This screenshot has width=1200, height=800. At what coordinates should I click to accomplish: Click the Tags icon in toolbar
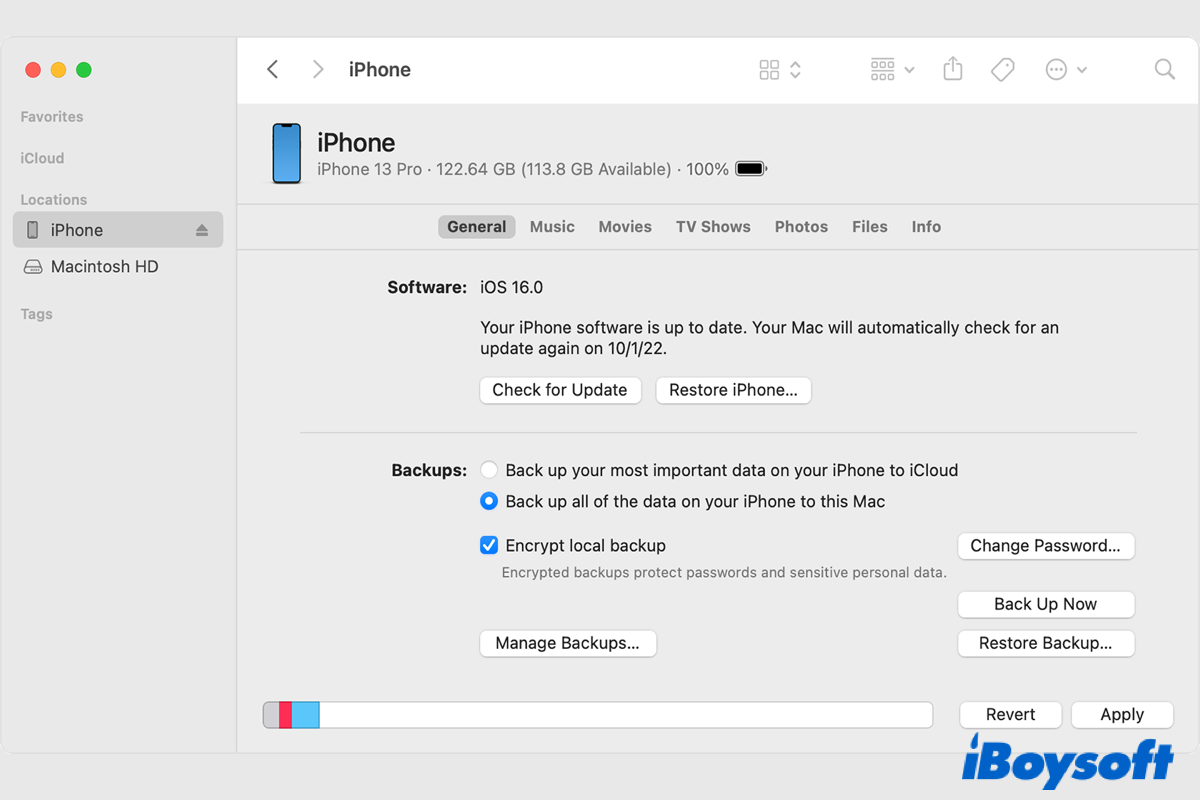pos(1002,69)
